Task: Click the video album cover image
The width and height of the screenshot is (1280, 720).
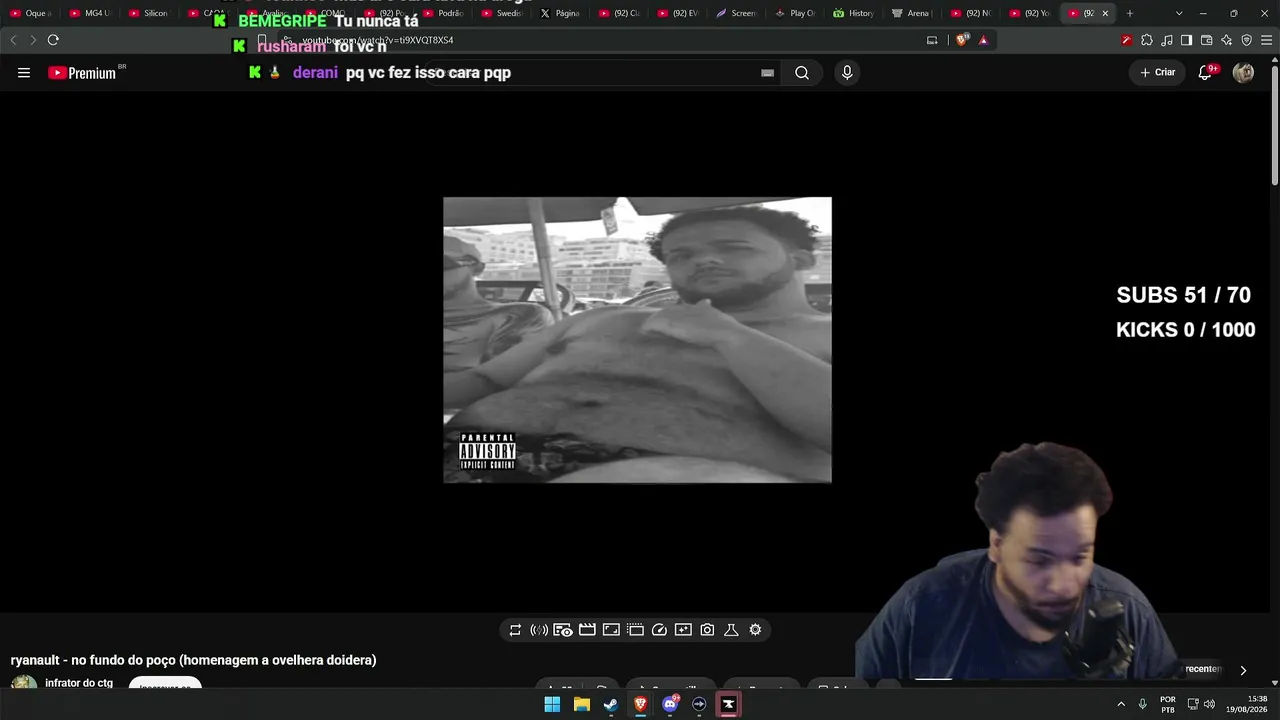Action: pyautogui.click(x=637, y=340)
